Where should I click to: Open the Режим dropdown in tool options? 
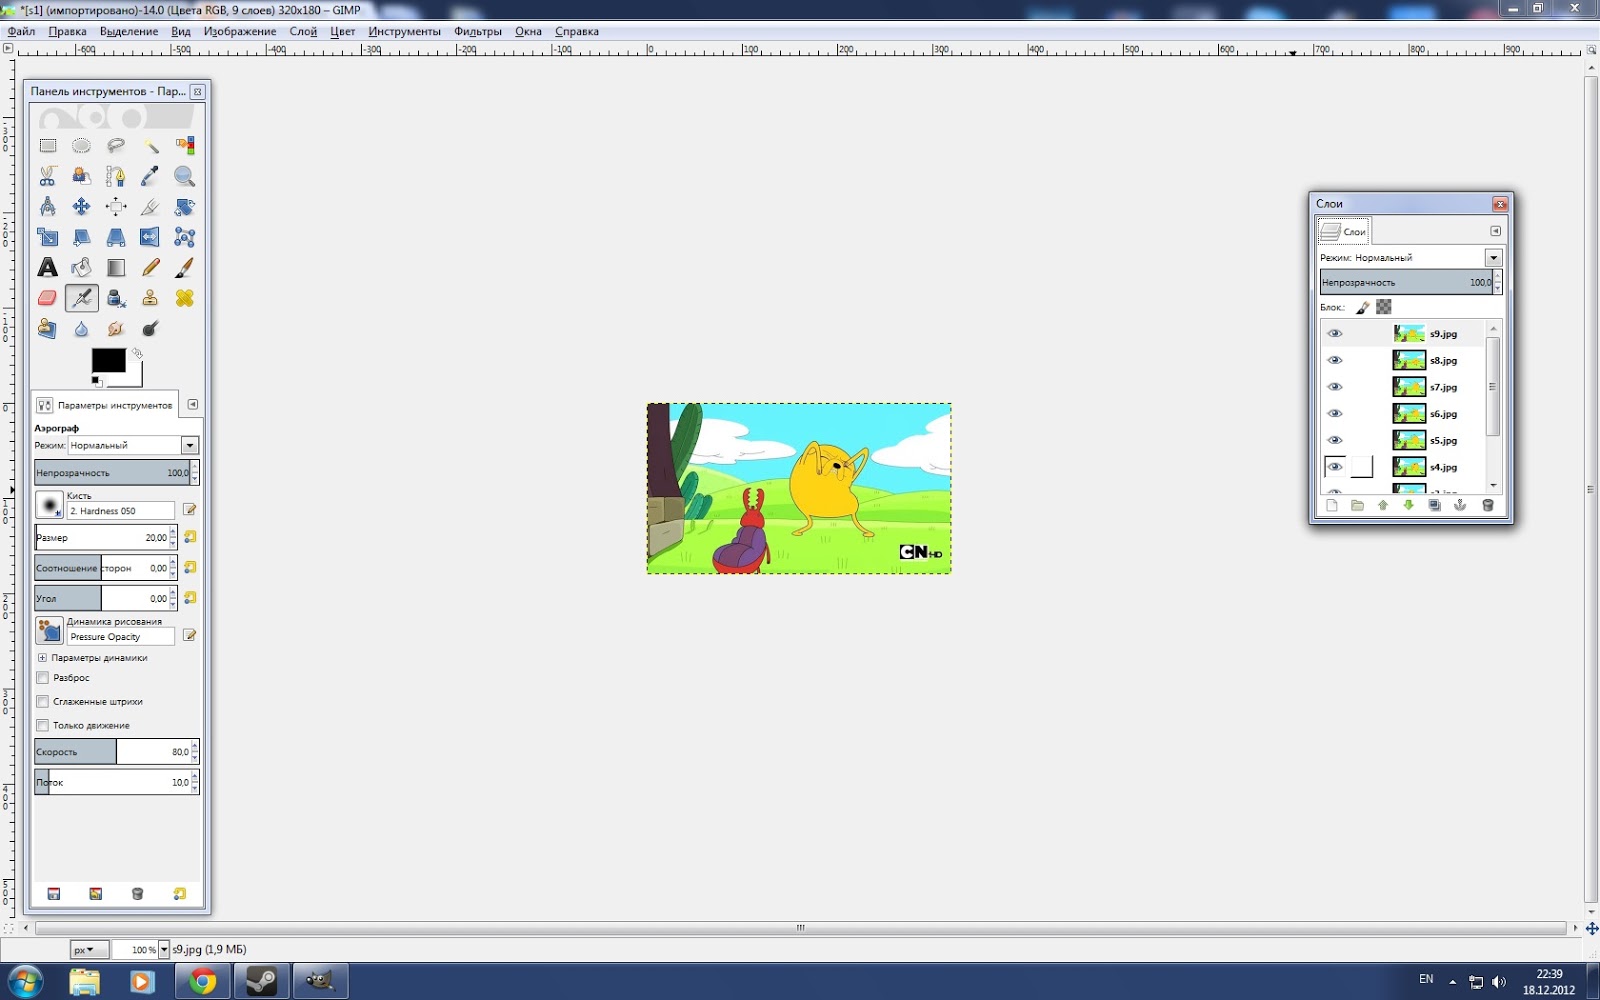coord(189,445)
